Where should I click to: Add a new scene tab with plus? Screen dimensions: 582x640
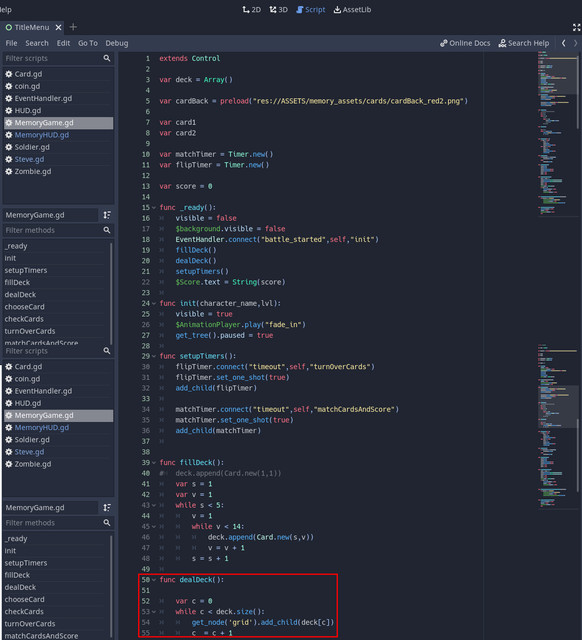point(73,27)
